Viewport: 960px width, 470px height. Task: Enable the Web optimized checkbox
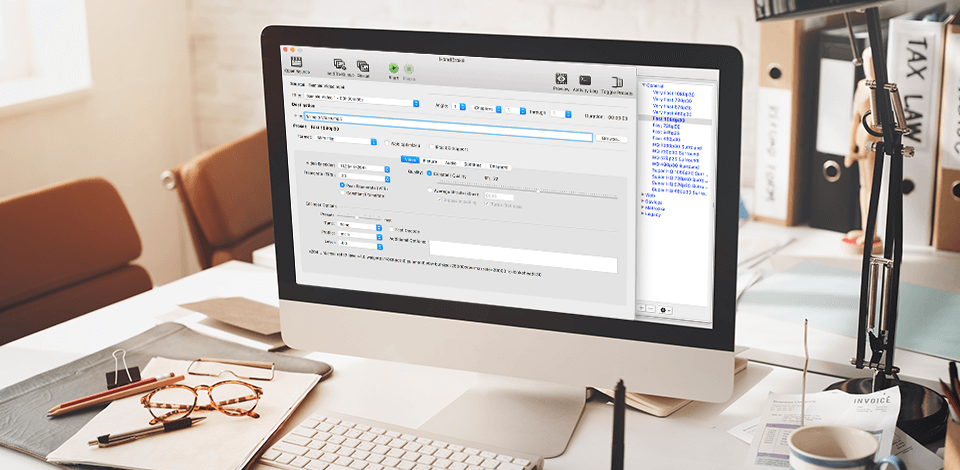387,144
